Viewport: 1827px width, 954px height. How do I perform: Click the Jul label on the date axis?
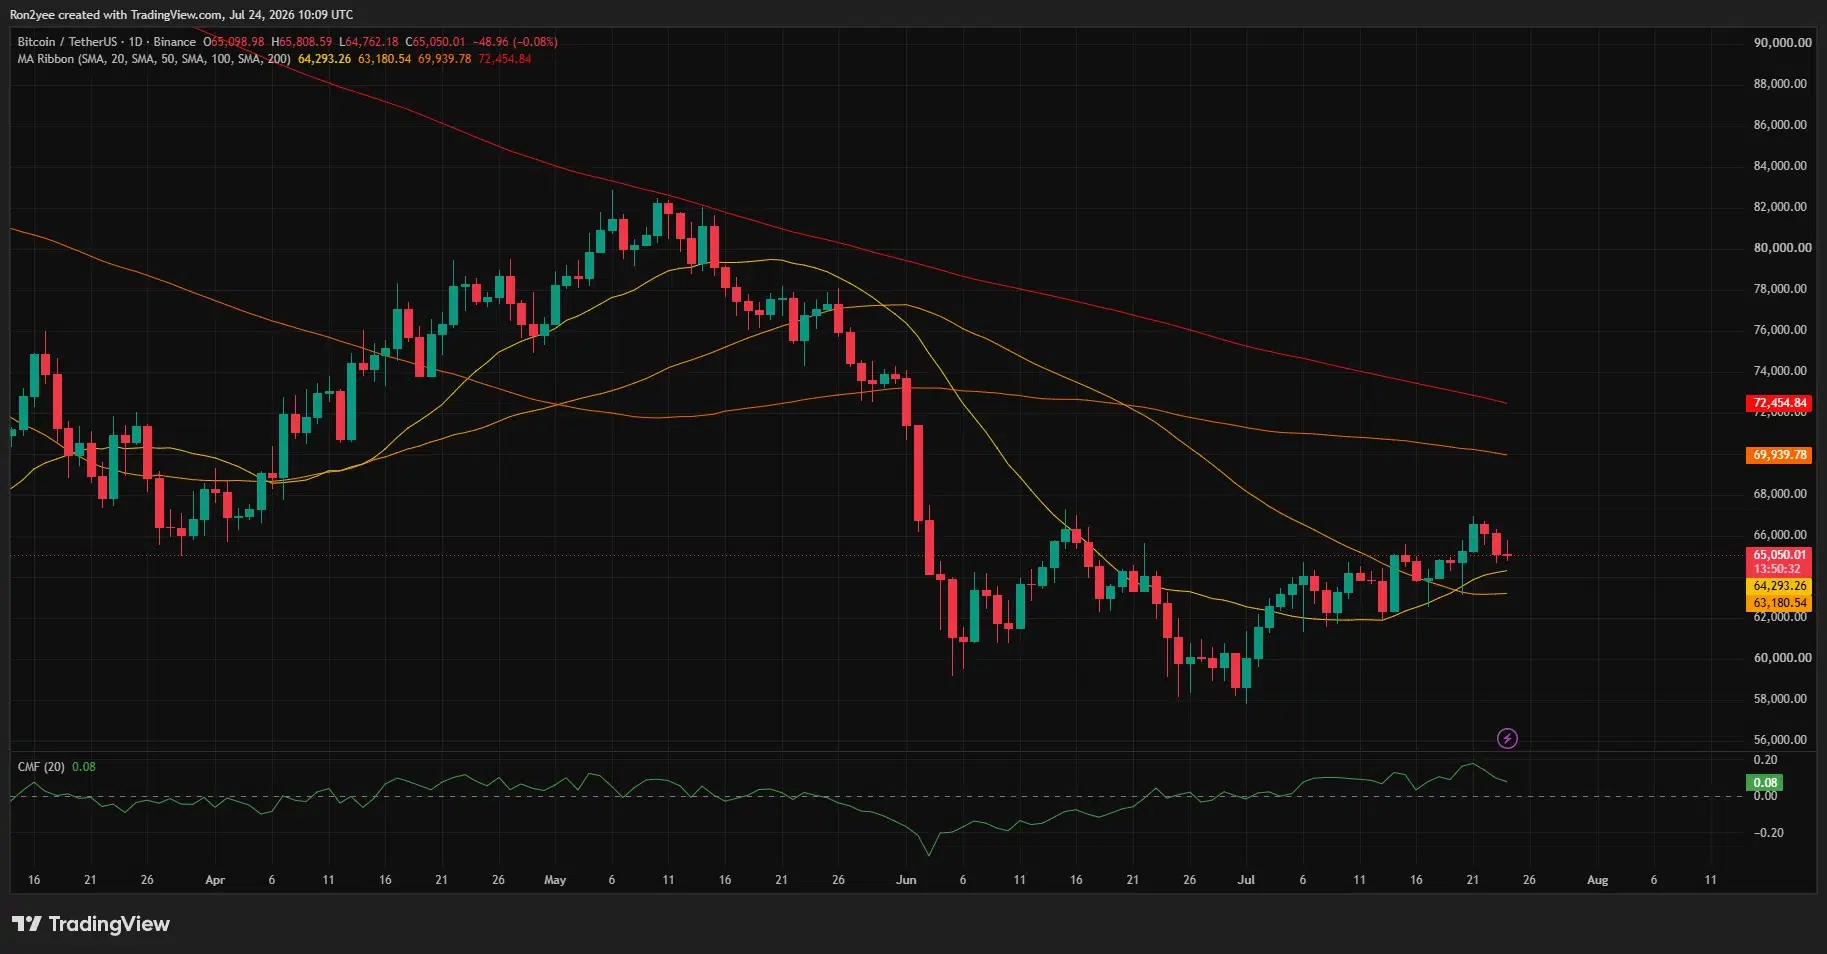click(x=1246, y=880)
